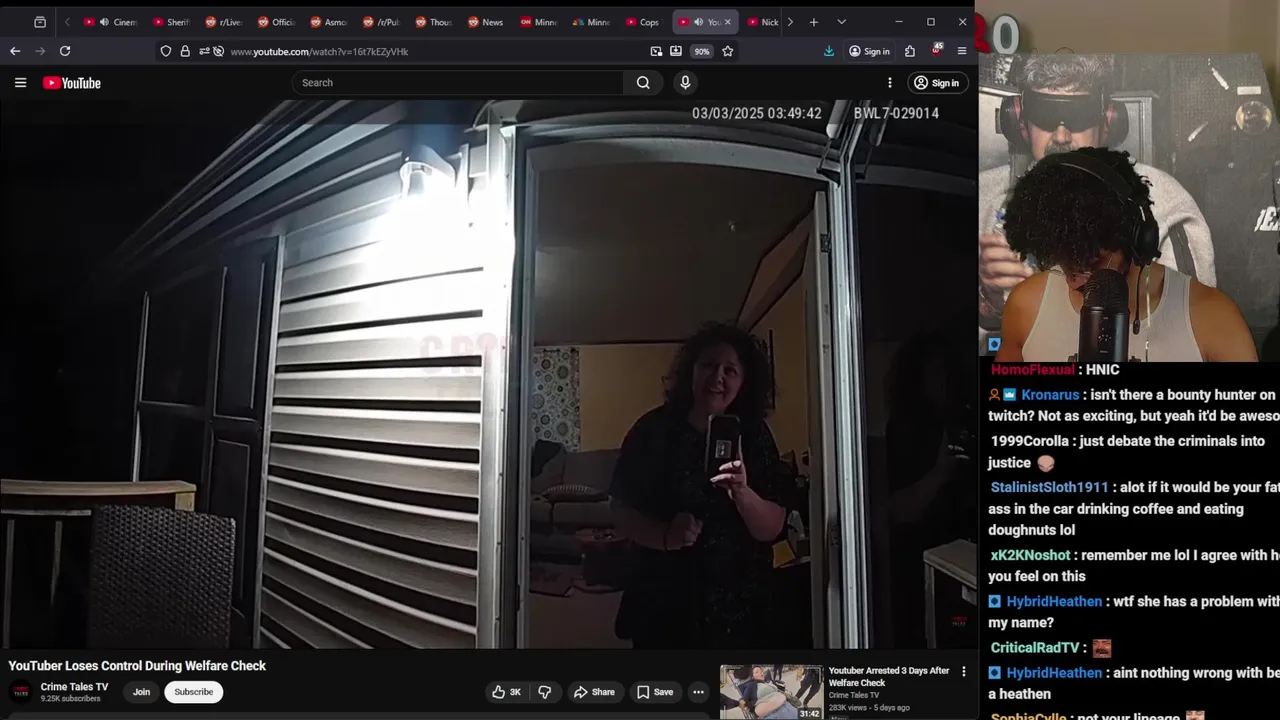The image size is (1280, 720).
Task: Go back with the browser back arrow
Action: tap(15, 51)
